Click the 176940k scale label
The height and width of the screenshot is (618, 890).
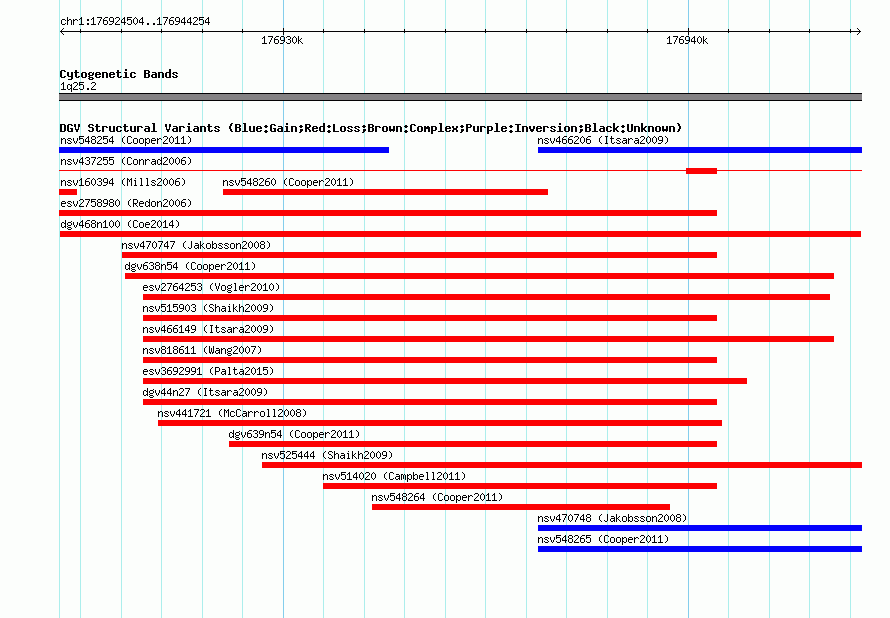(687, 40)
